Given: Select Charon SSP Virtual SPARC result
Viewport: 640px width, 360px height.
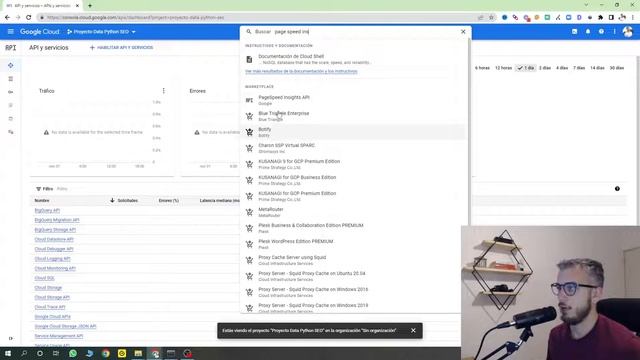Looking at the screenshot, I should point(354,148).
